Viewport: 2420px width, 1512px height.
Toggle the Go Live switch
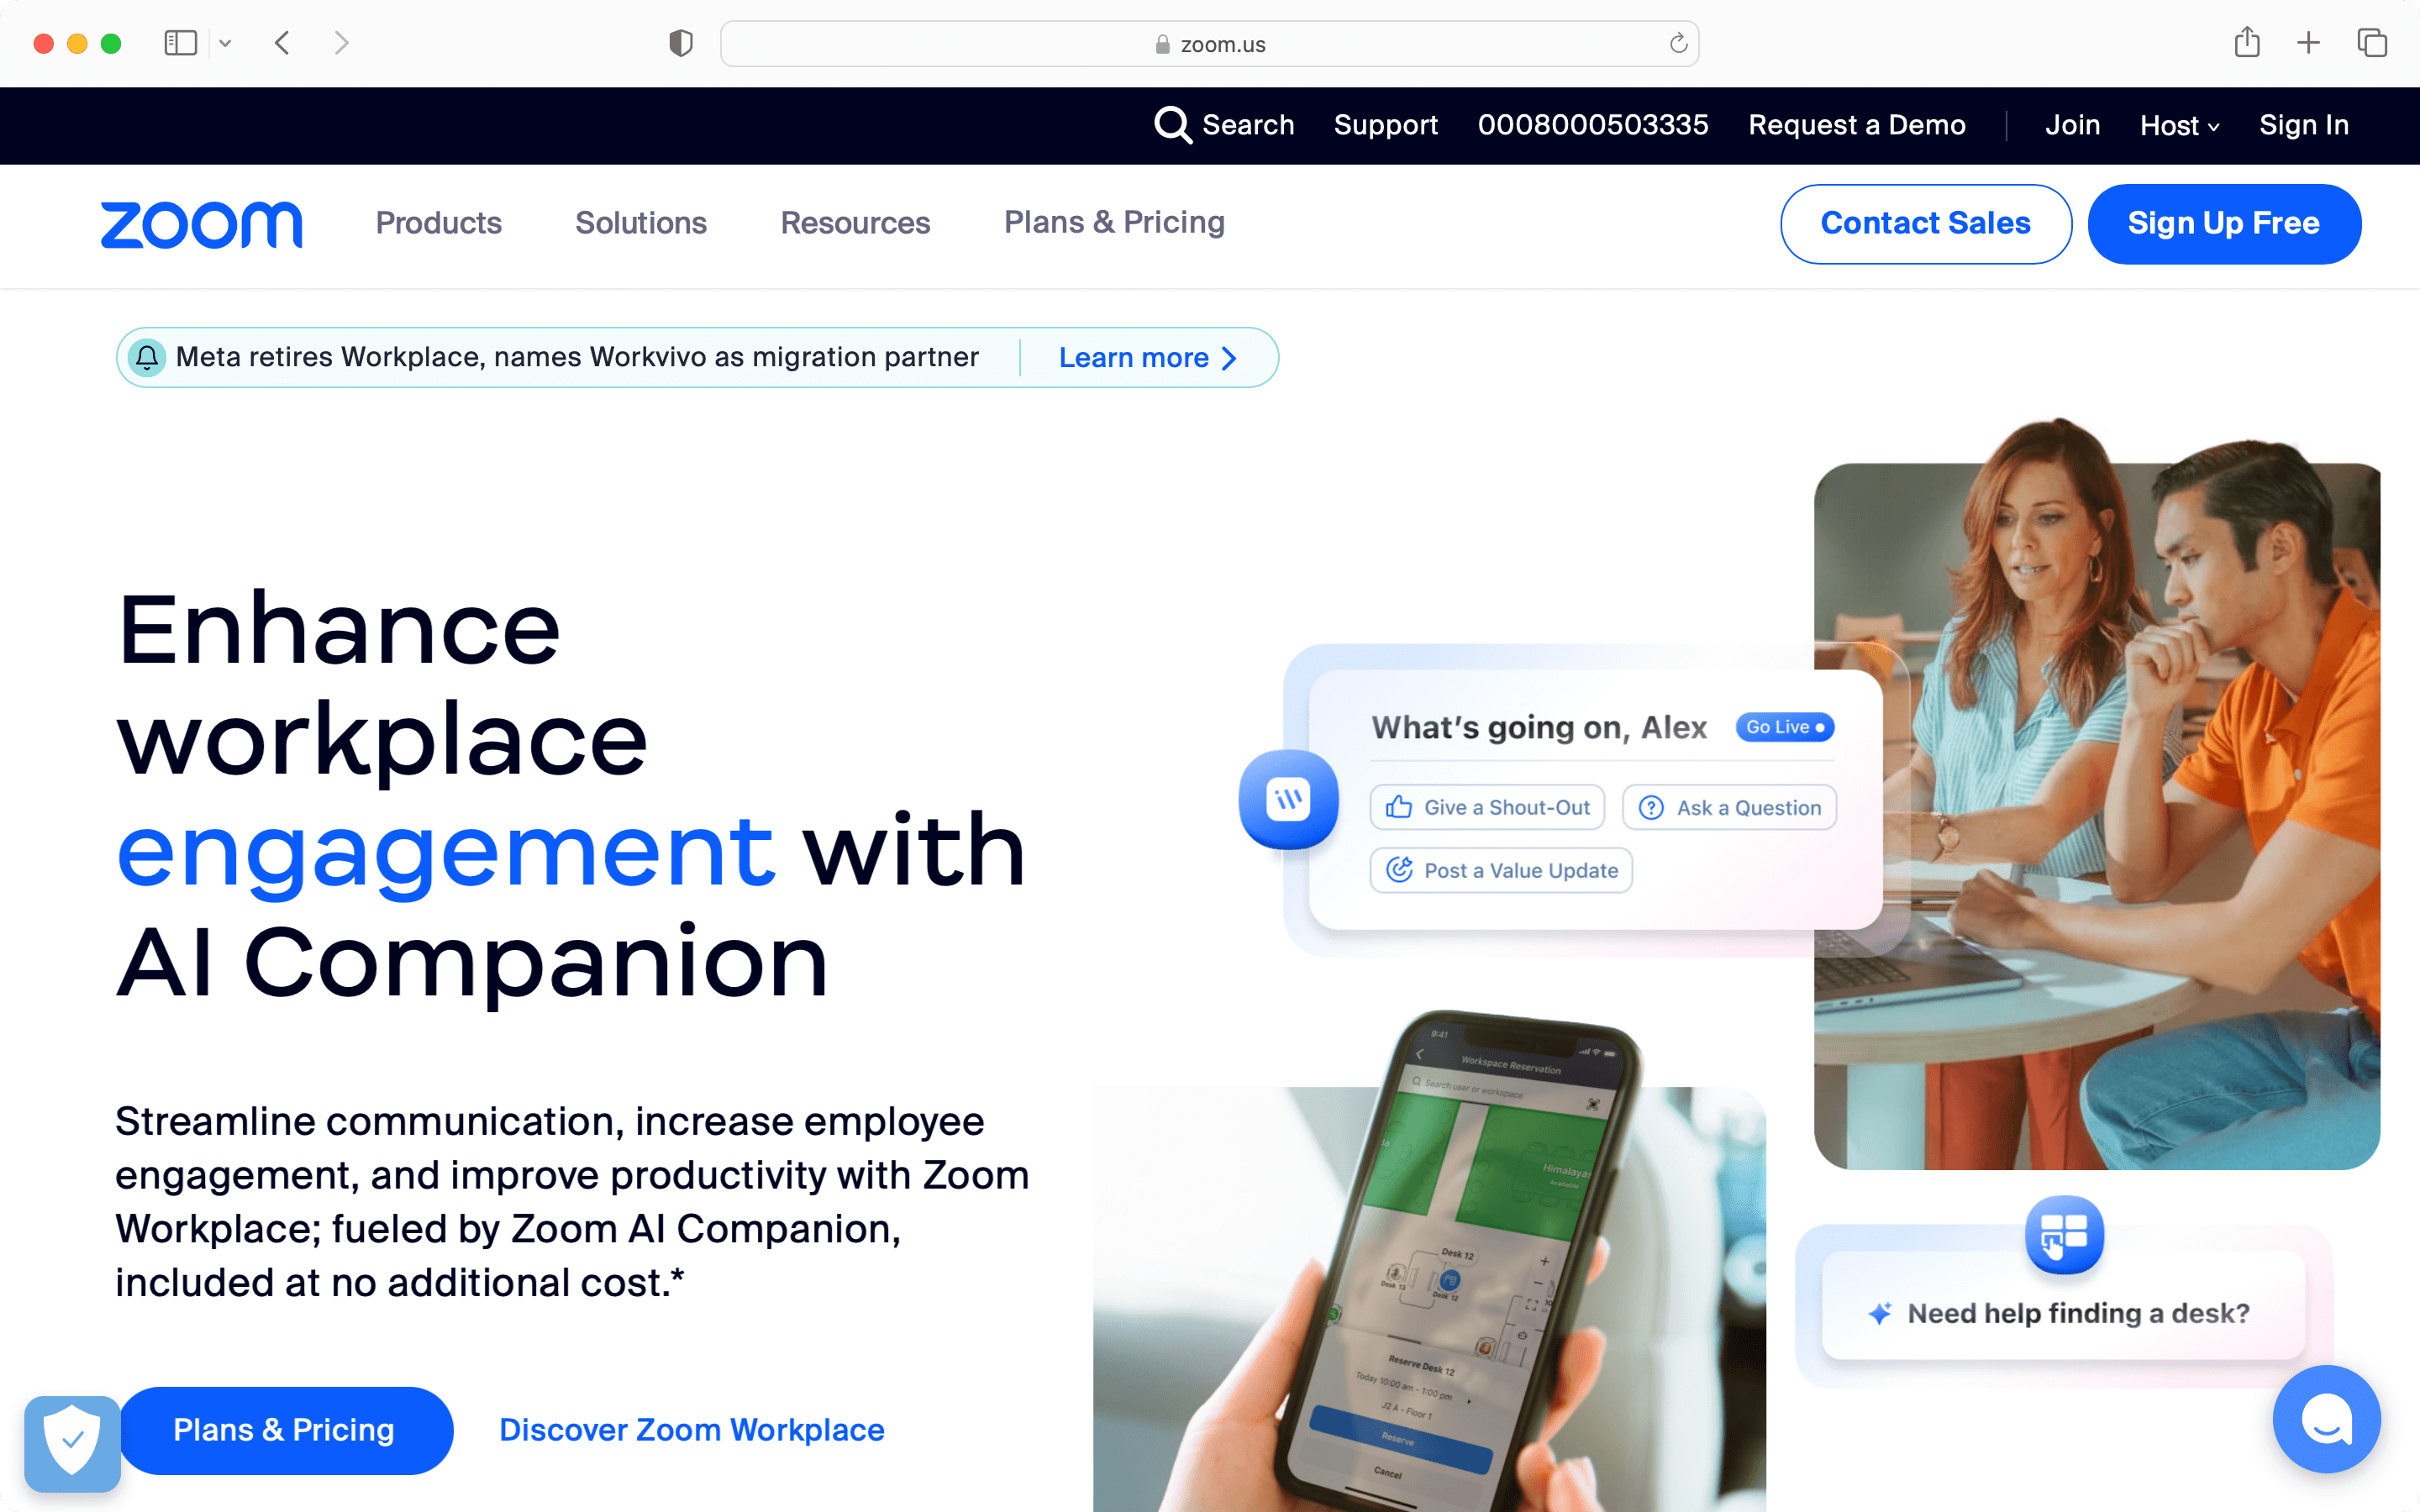[1785, 727]
